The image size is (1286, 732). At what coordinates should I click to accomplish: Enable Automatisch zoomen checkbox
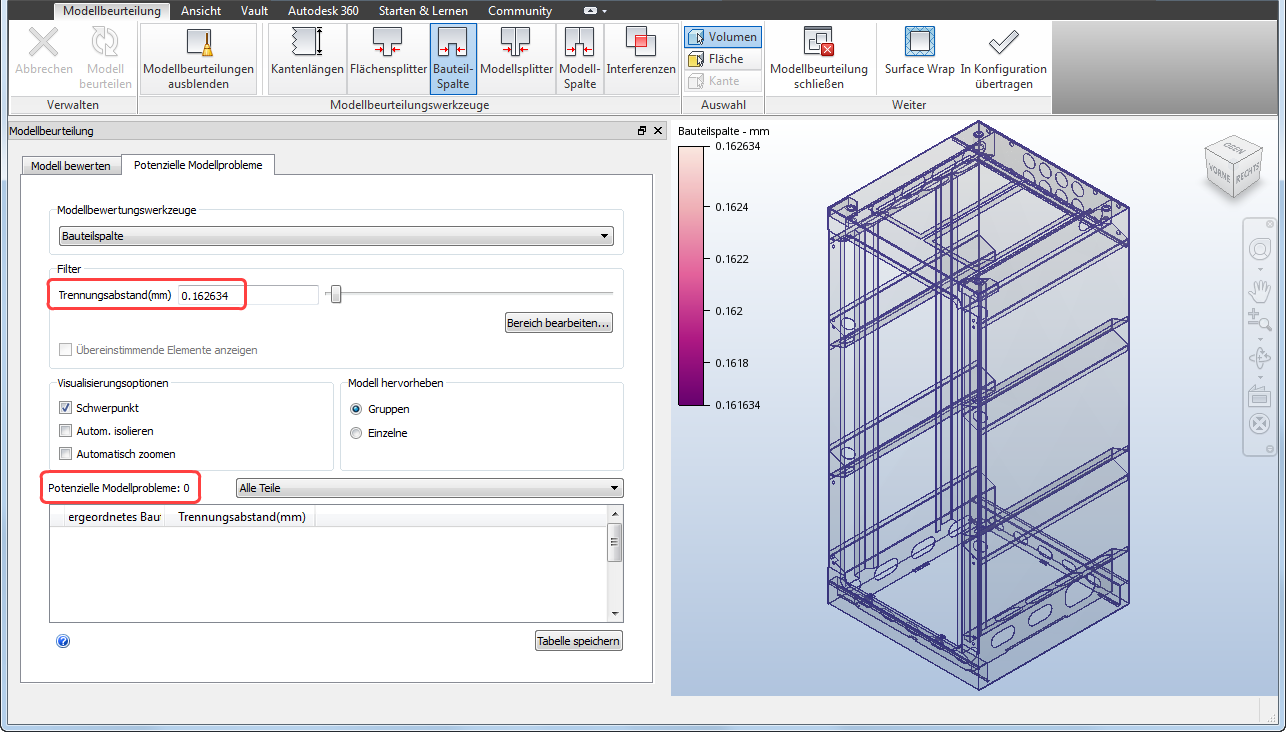66,454
